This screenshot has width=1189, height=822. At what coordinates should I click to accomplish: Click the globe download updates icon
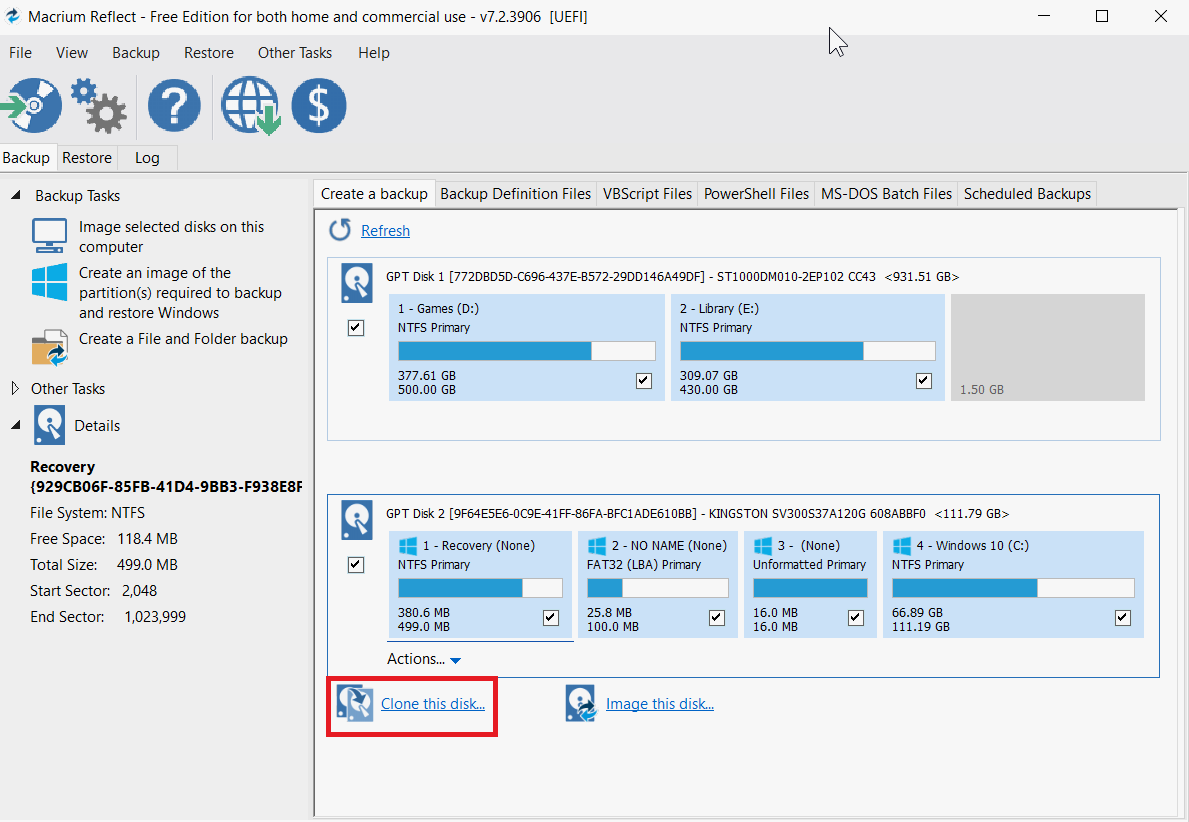point(251,105)
